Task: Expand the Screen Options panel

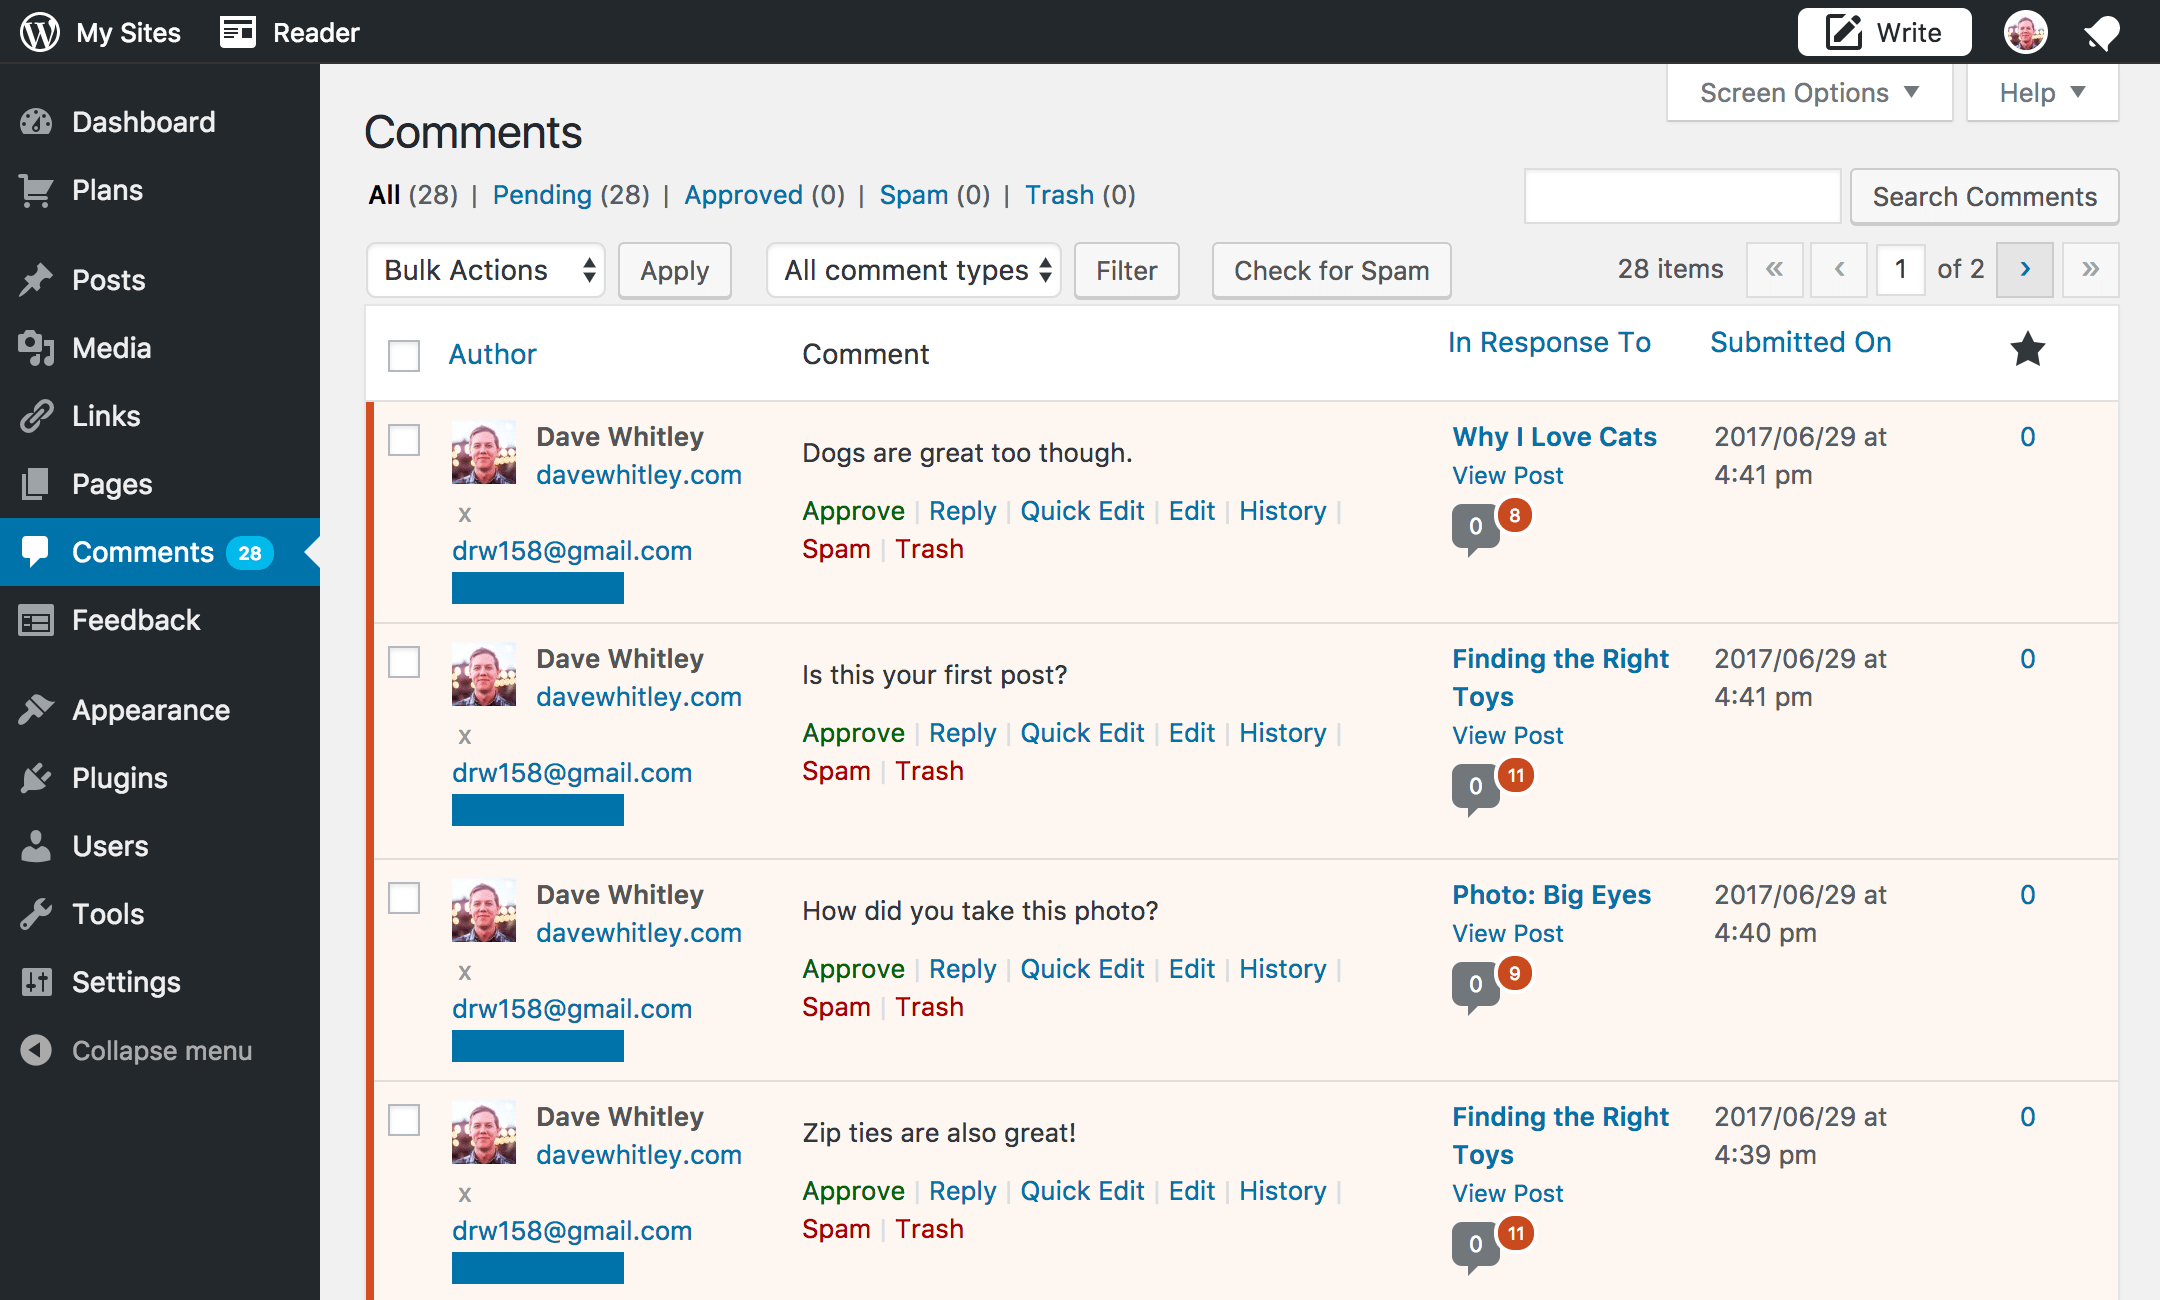Action: point(1808,92)
